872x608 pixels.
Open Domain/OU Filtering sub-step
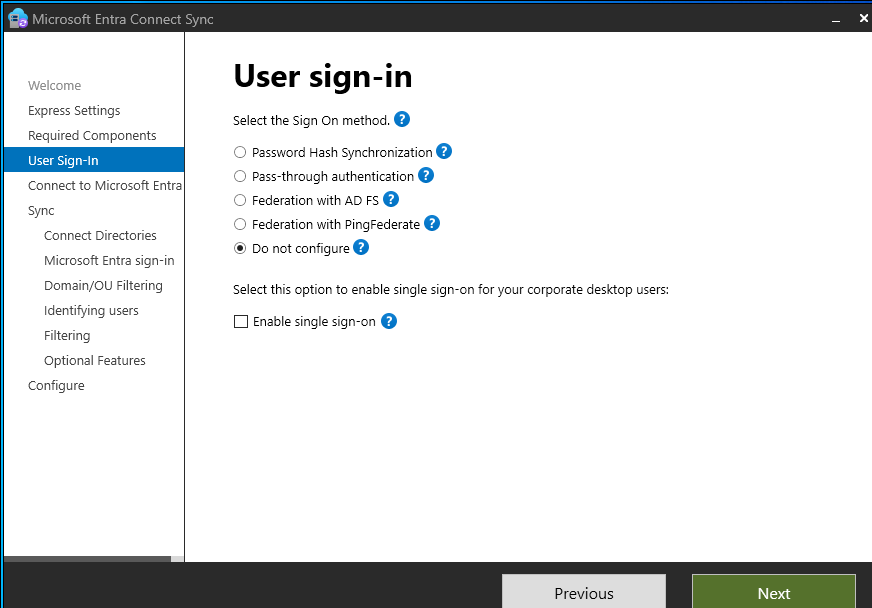click(x=103, y=285)
